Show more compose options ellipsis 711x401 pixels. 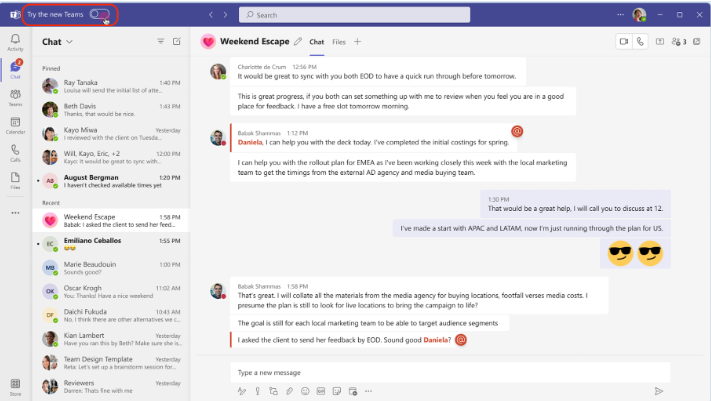[368, 391]
